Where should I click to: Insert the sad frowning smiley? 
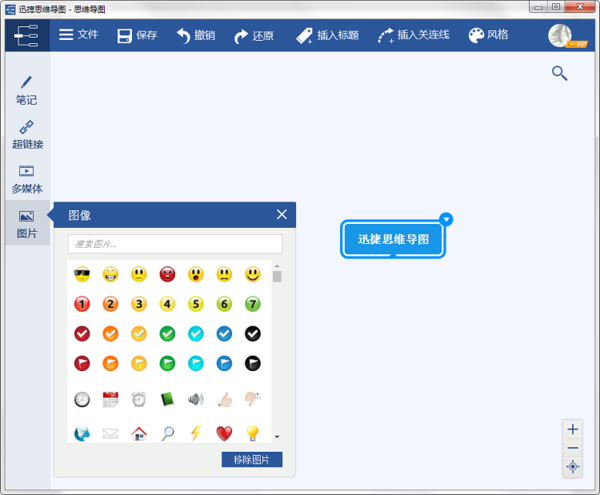[224, 274]
